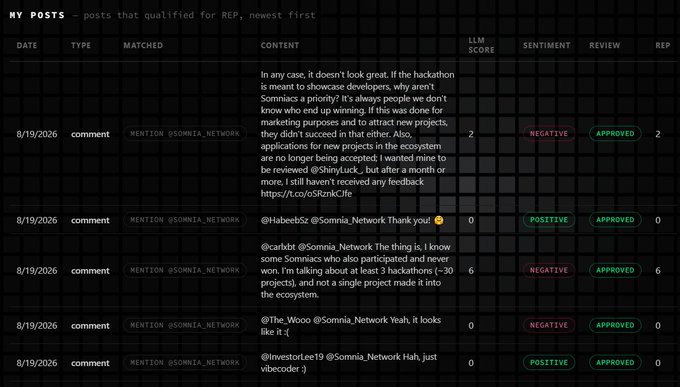Click 'comment' type in the @HabeebSz row

click(90, 220)
